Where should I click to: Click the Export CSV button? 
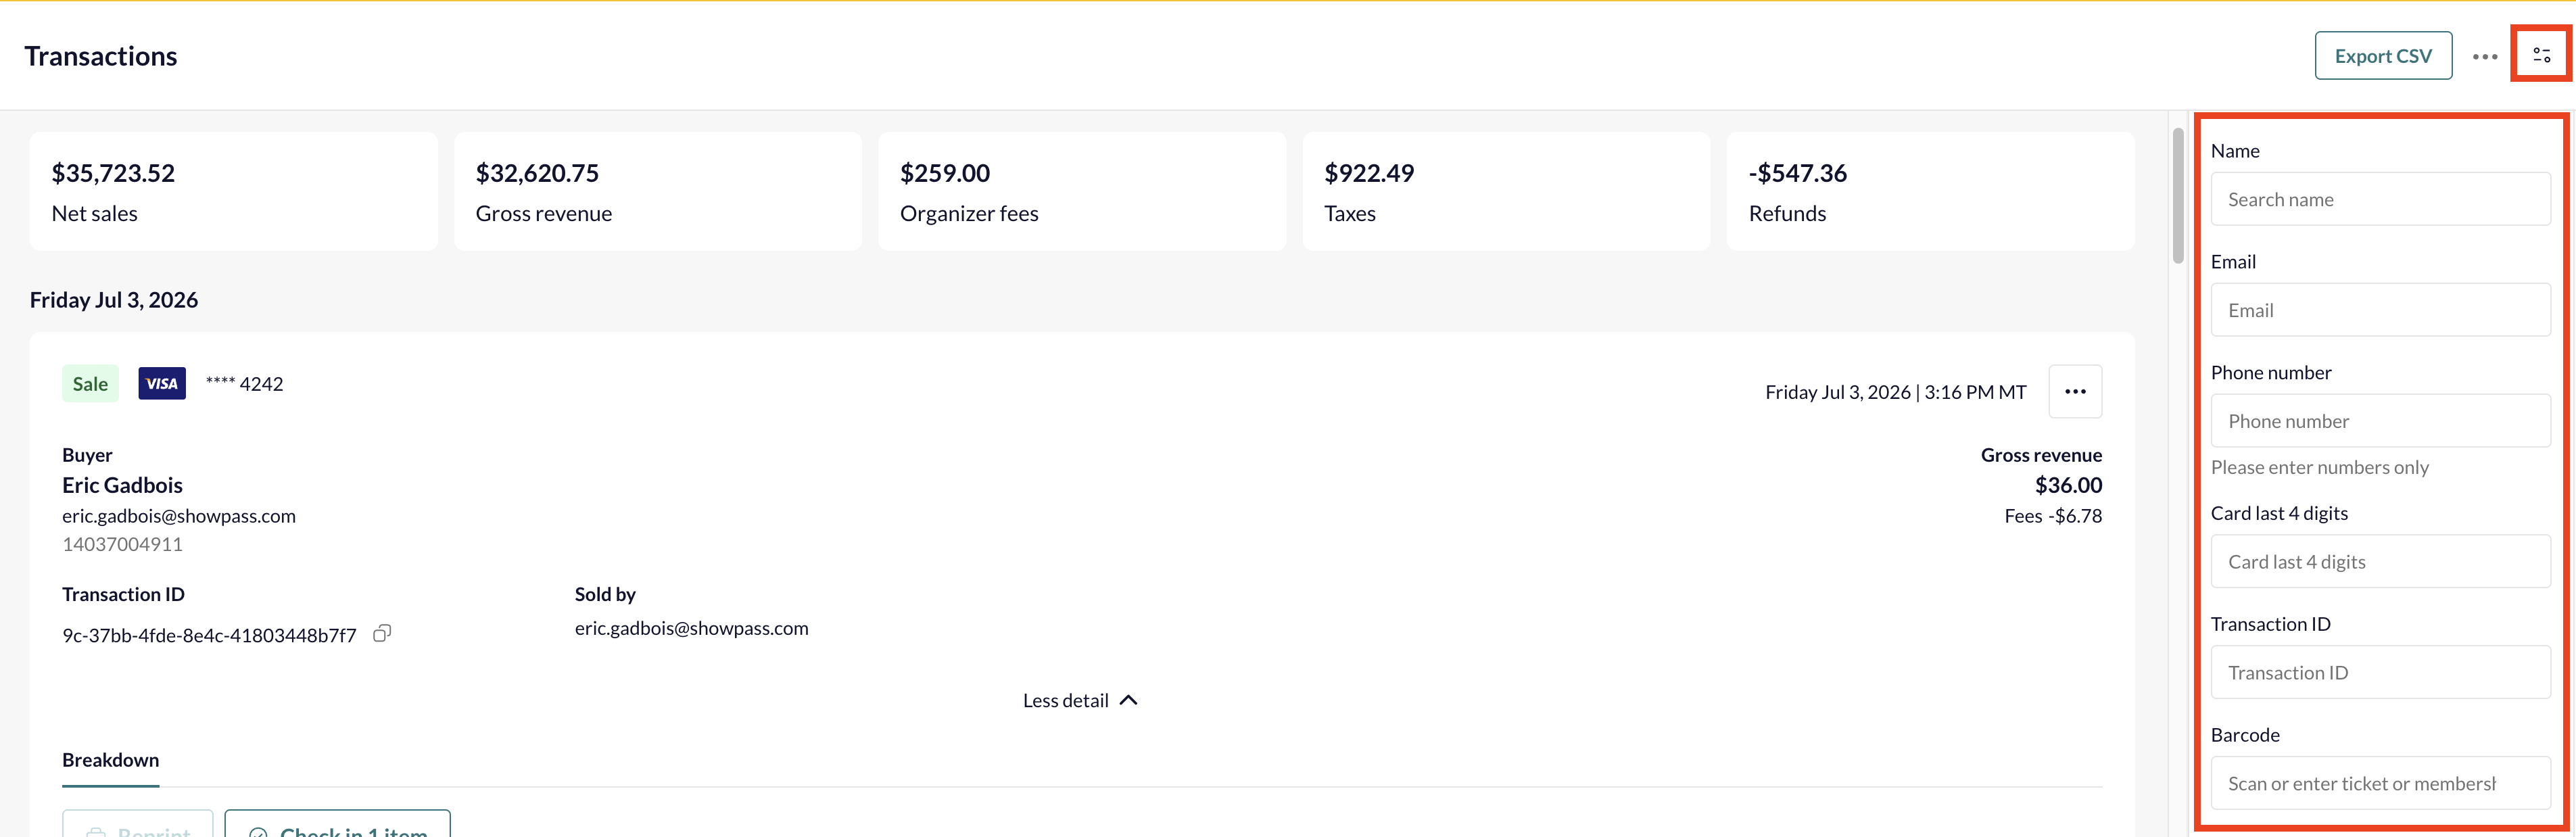2383,56
